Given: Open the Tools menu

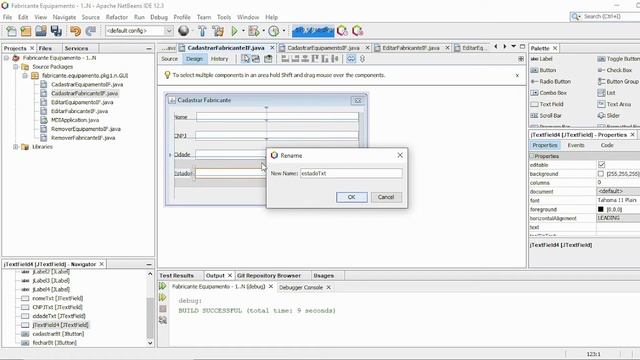Looking at the screenshot, I should point(224,17).
